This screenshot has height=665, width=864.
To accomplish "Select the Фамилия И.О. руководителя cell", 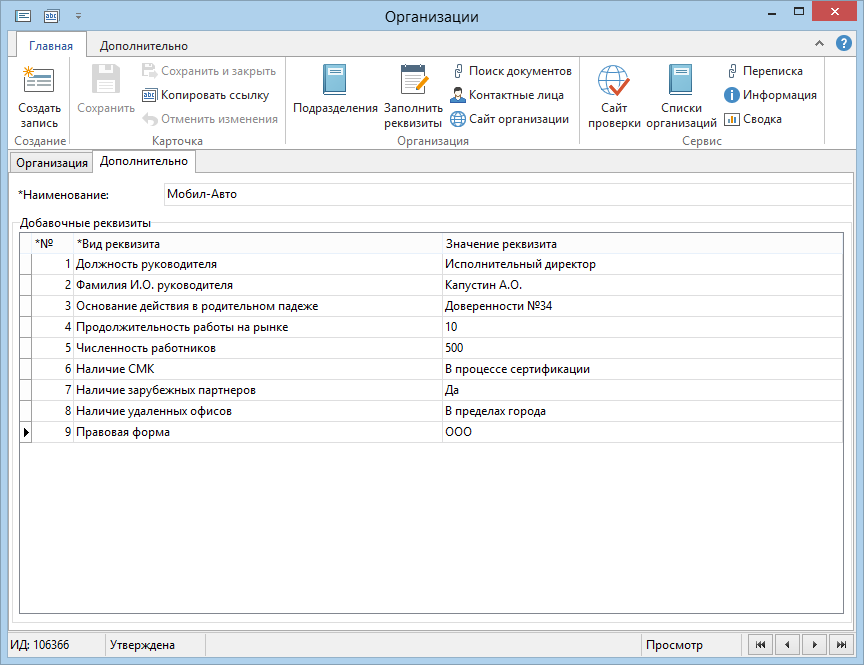I will pos(258,285).
